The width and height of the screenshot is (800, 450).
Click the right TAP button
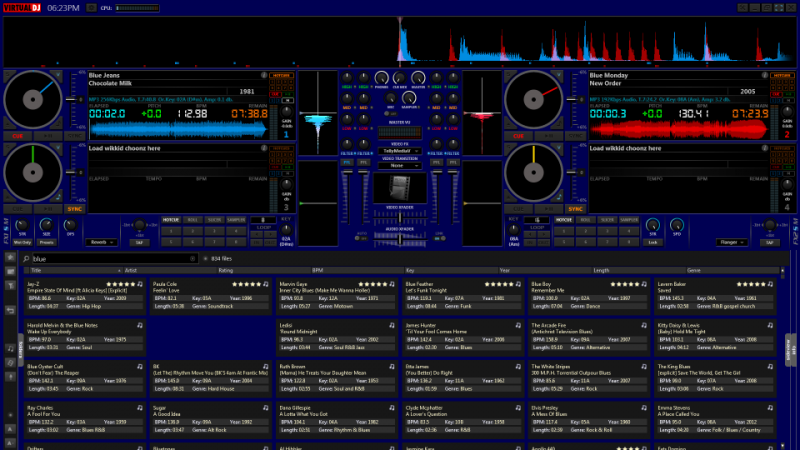point(770,243)
